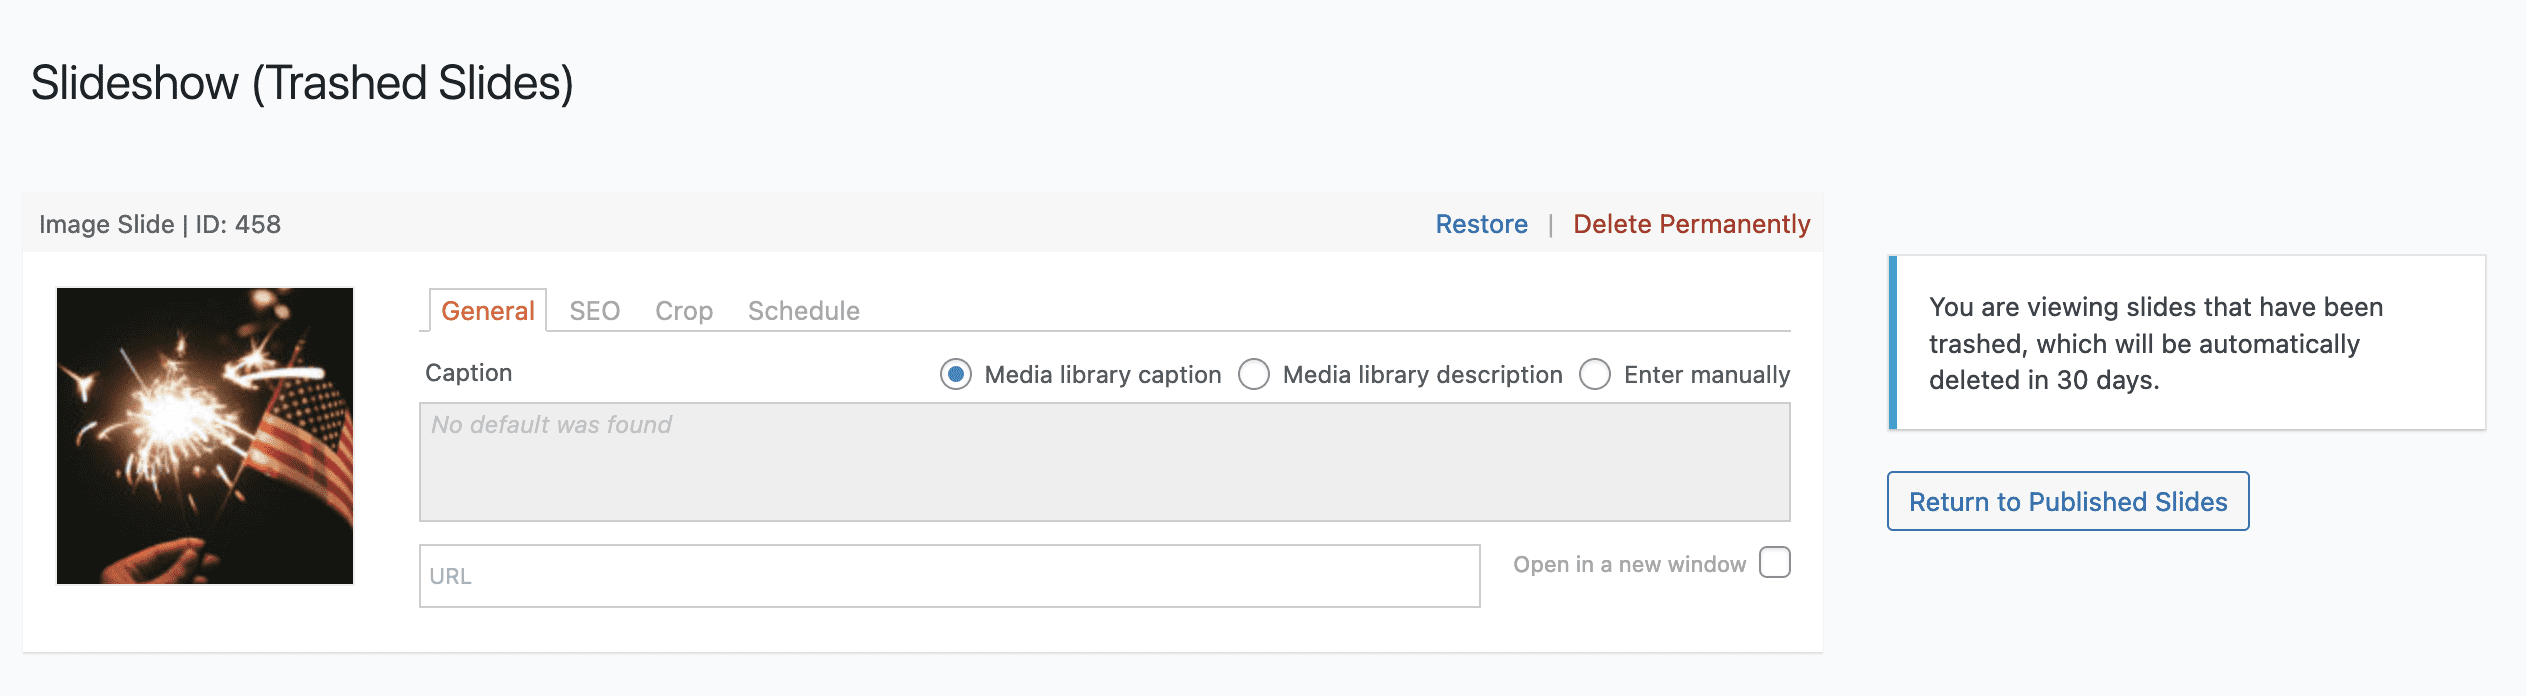
Task: Click the trashed slides notice text
Action: (x=2155, y=343)
